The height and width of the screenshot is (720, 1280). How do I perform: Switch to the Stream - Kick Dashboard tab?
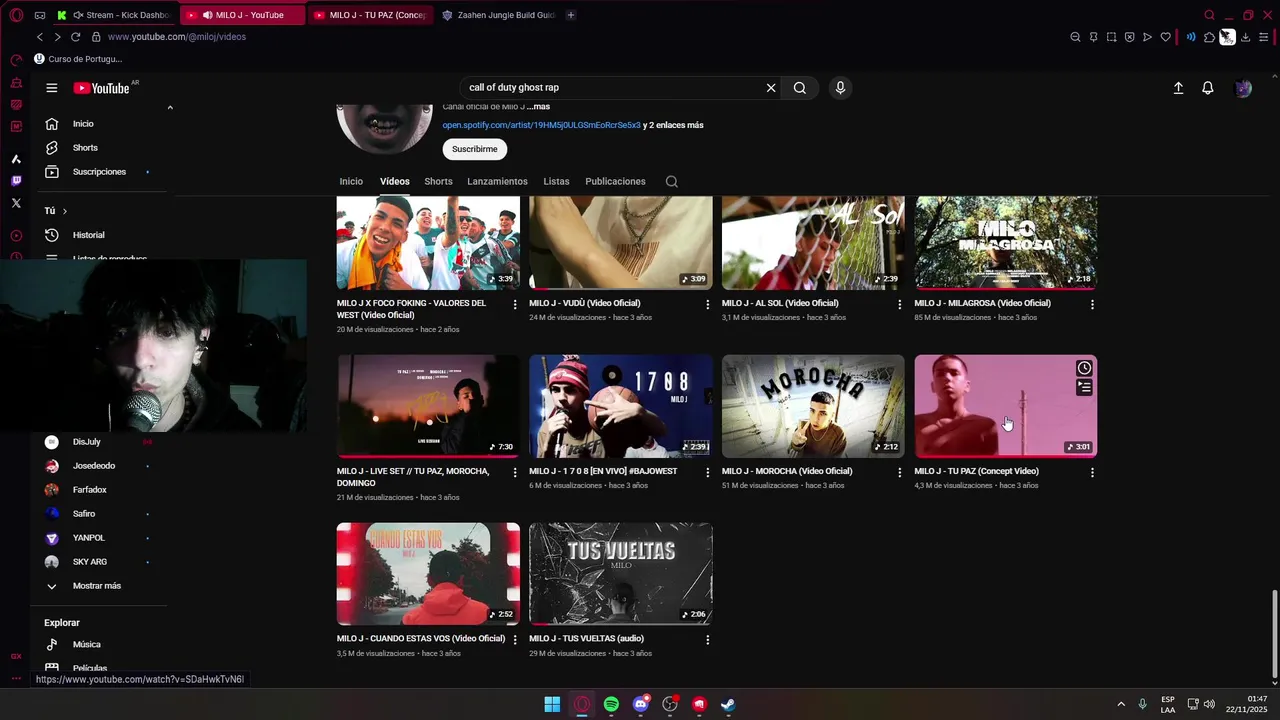click(x=117, y=15)
